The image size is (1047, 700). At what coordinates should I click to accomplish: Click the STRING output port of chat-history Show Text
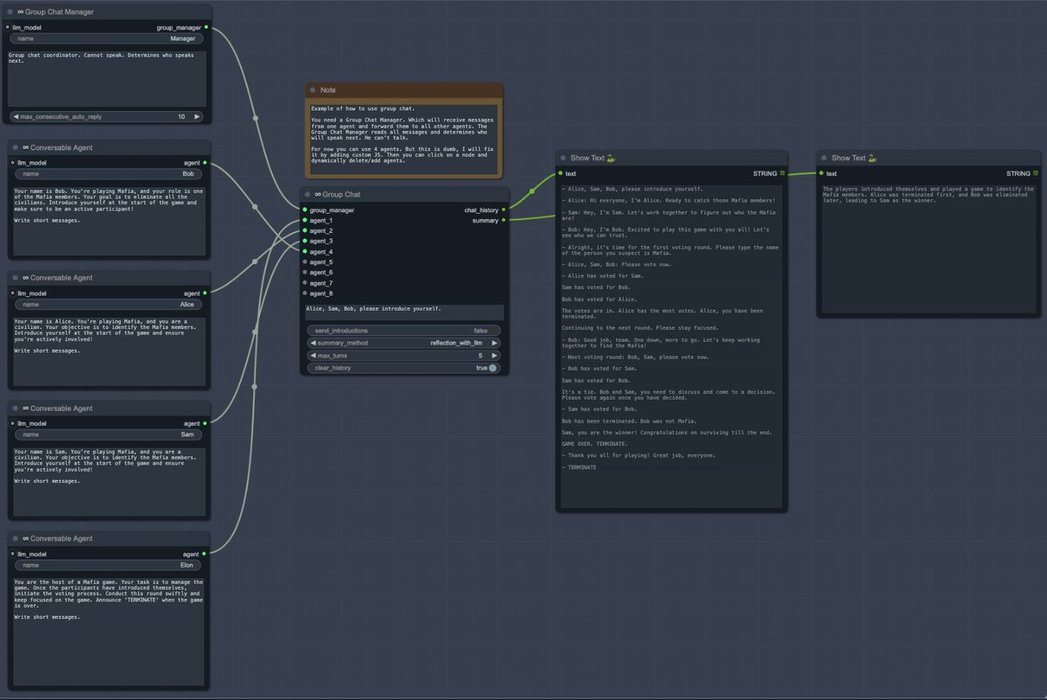pyautogui.click(x=783, y=174)
